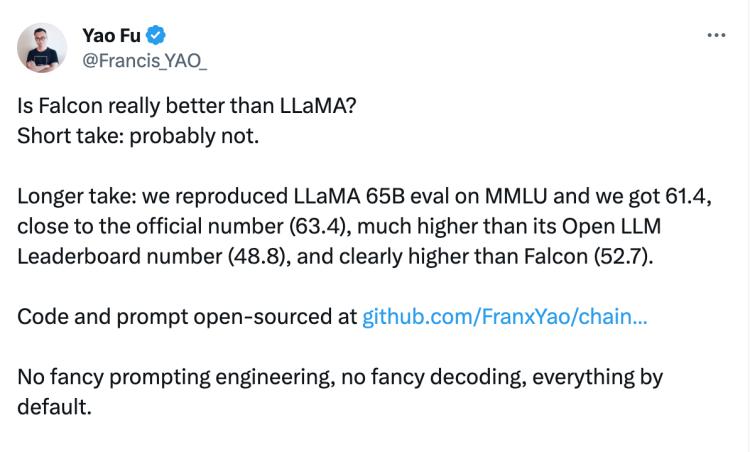The width and height of the screenshot is (750, 452).
Task: Click the blue verified badge
Action: (157, 36)
